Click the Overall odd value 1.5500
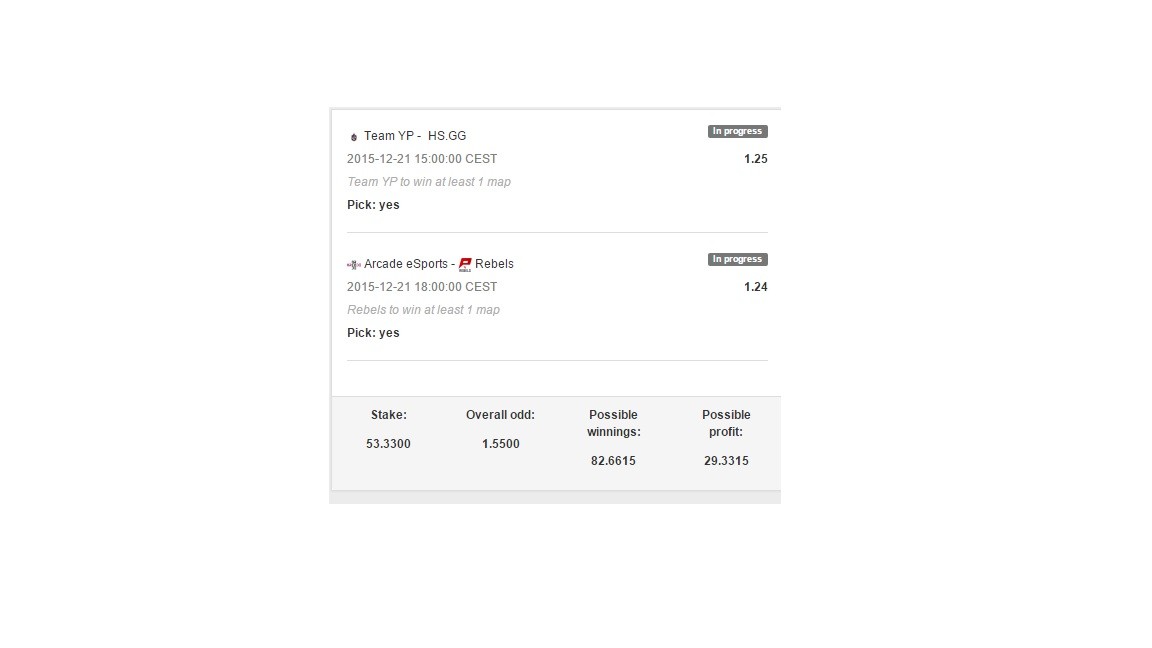1152x648 pixels. pos(500,444)
